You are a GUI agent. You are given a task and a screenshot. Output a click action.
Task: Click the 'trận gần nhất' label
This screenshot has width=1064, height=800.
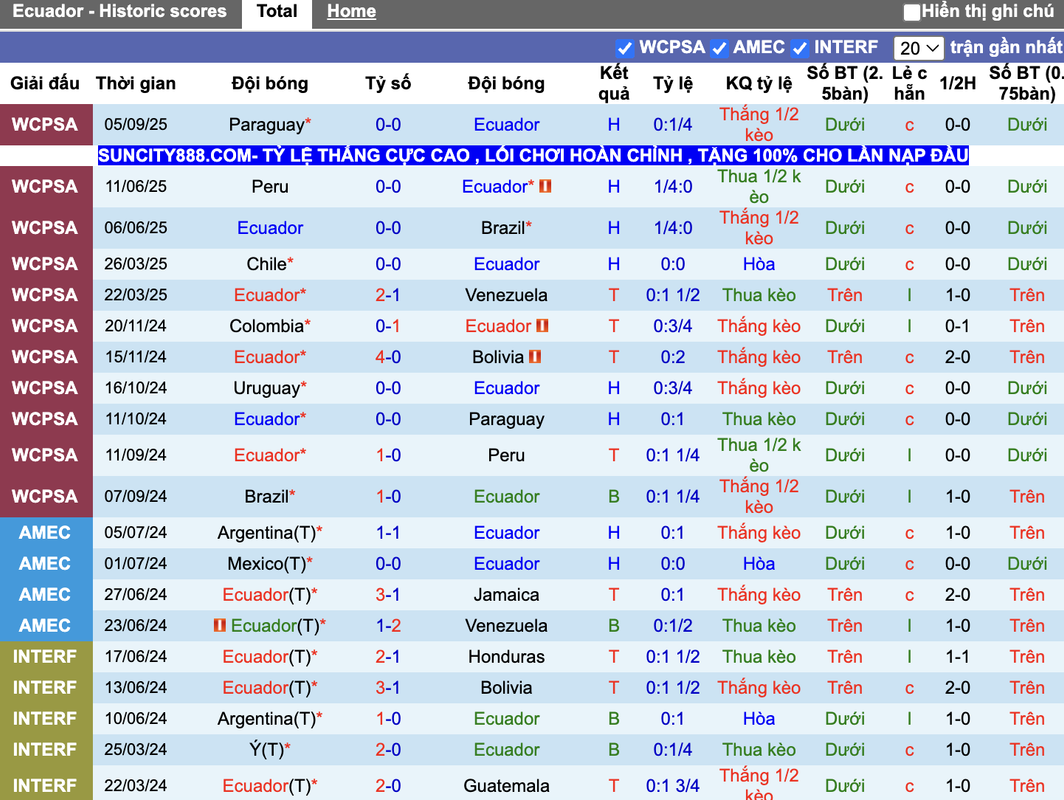point(1006,47)
